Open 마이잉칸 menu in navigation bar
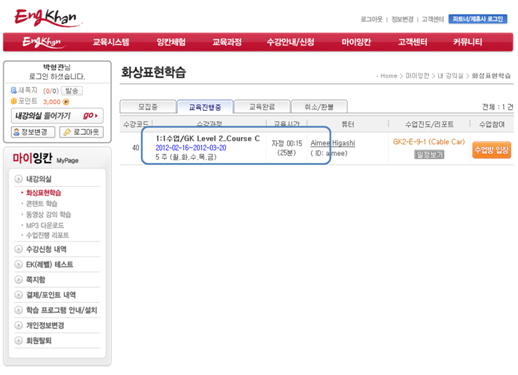Image resolution: width=518 pixels, height=375 pixels. coord(356,42)
